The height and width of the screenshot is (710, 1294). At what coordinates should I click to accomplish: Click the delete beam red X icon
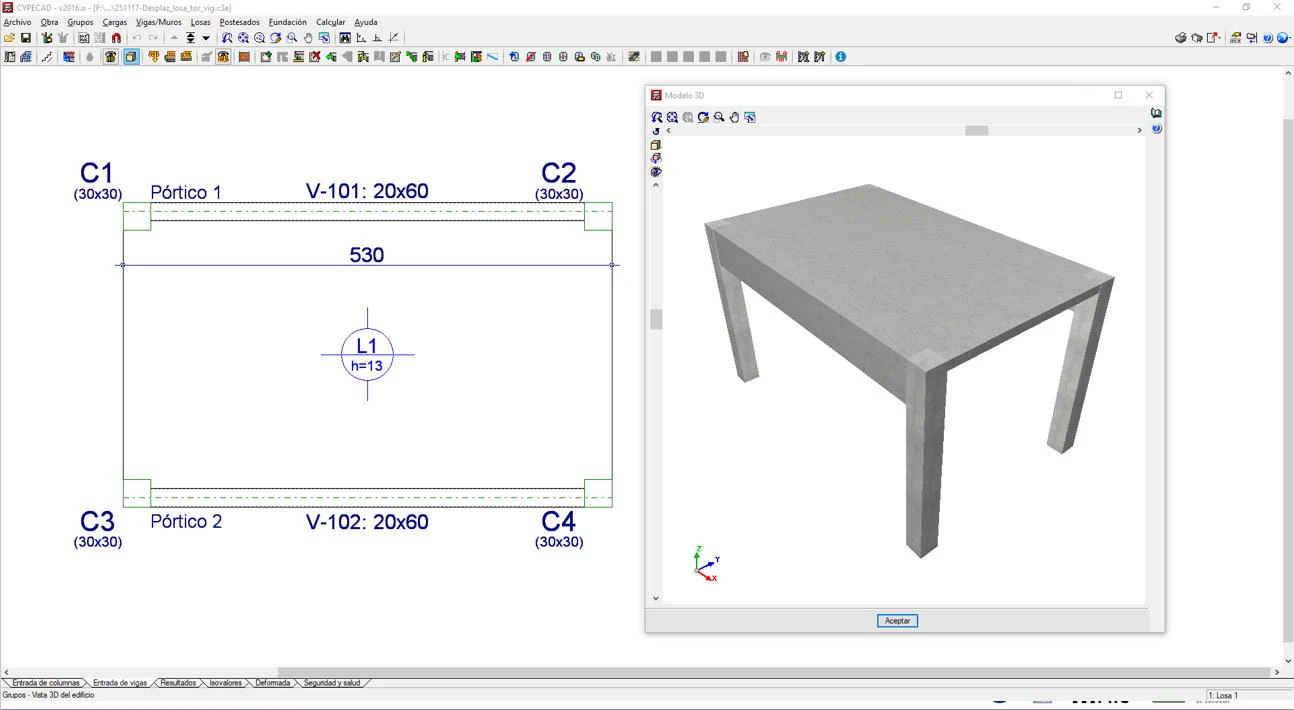point(315,57)
